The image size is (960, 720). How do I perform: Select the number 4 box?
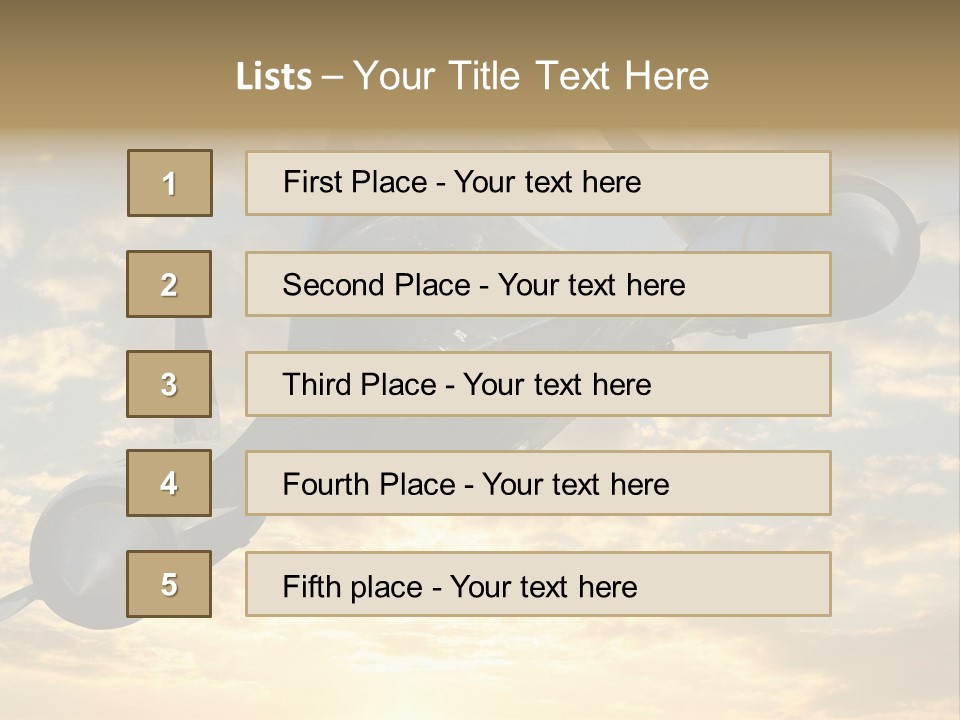click(170, 484)
